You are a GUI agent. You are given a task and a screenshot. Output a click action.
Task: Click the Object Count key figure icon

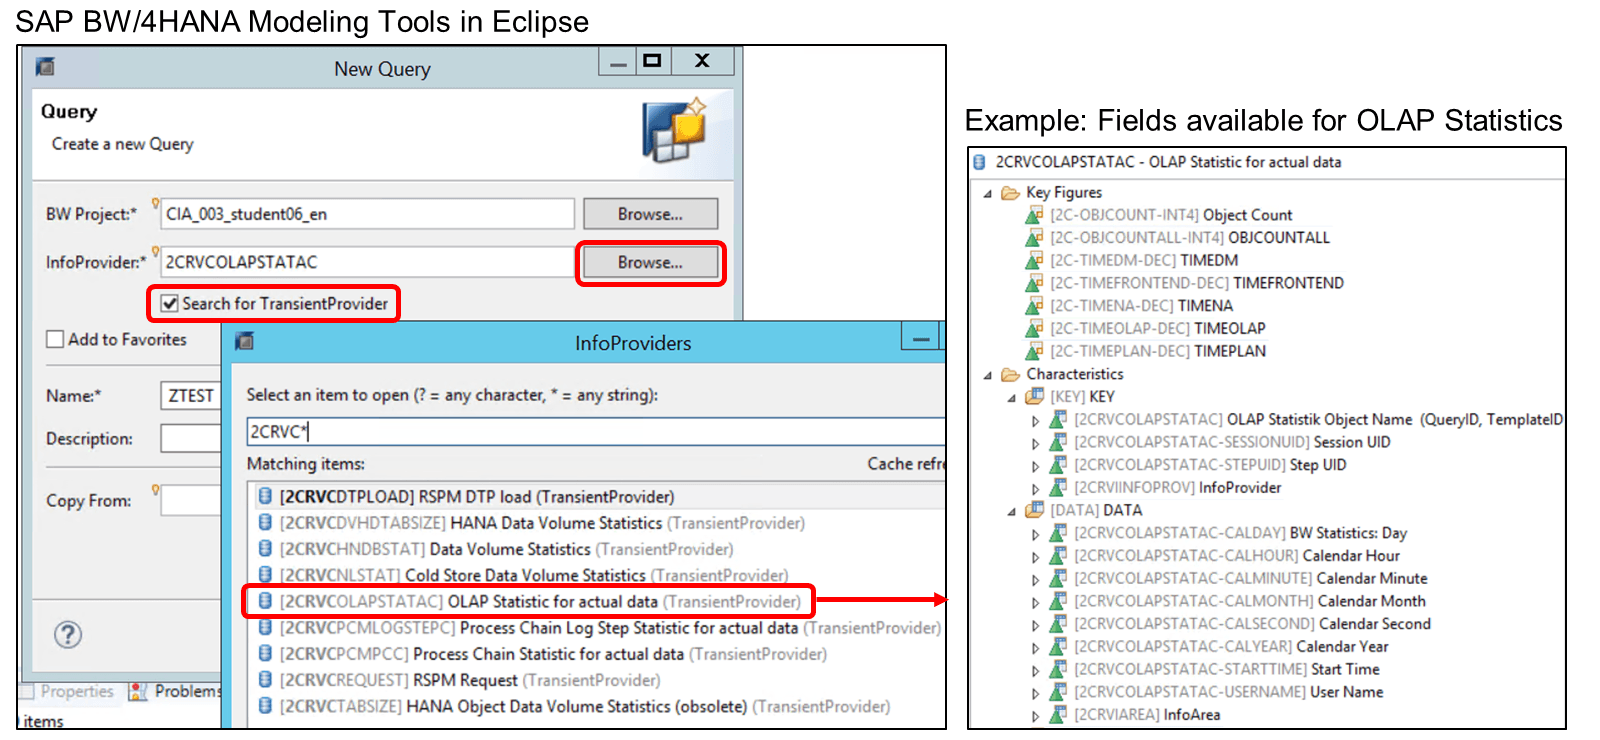coord(1035,214)
